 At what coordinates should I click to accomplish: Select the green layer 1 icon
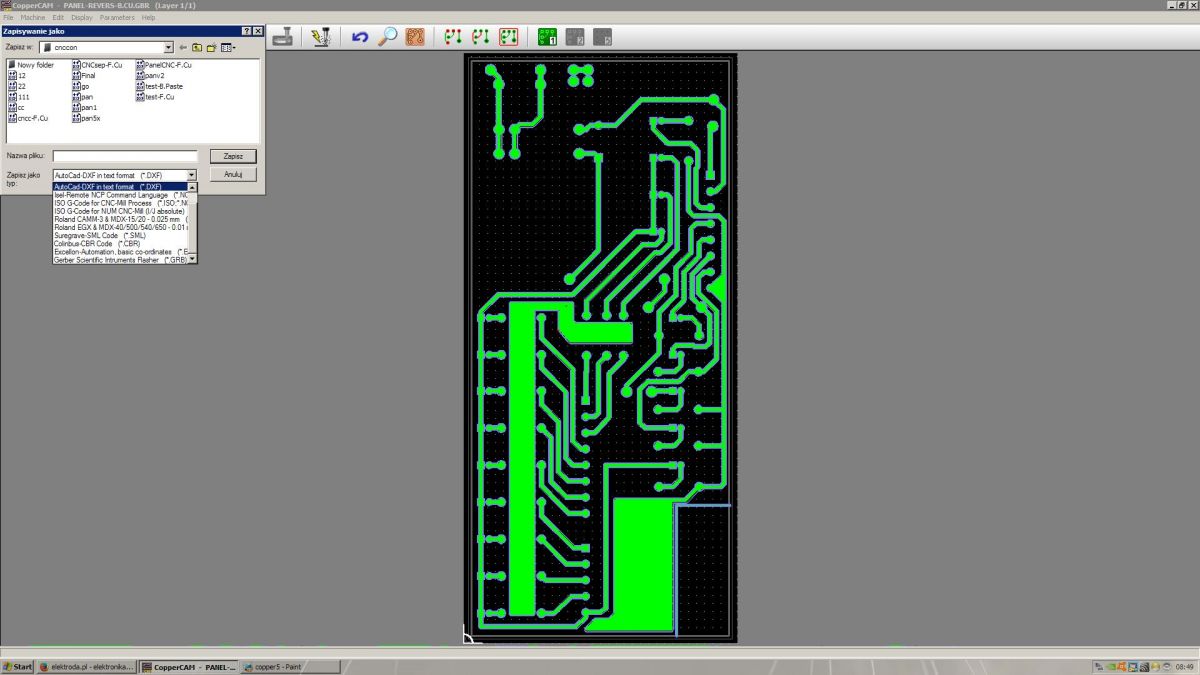click(547, 37)
